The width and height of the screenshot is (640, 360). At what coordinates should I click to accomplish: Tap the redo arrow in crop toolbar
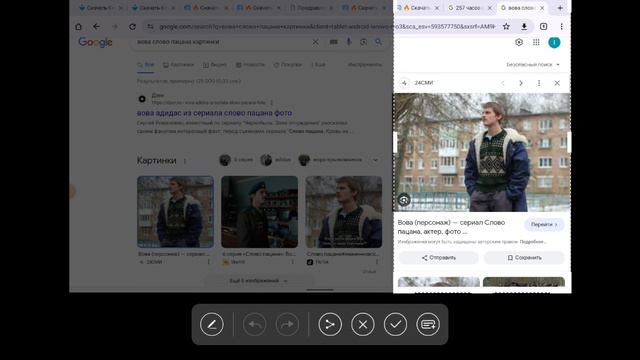tap(287, 324)
